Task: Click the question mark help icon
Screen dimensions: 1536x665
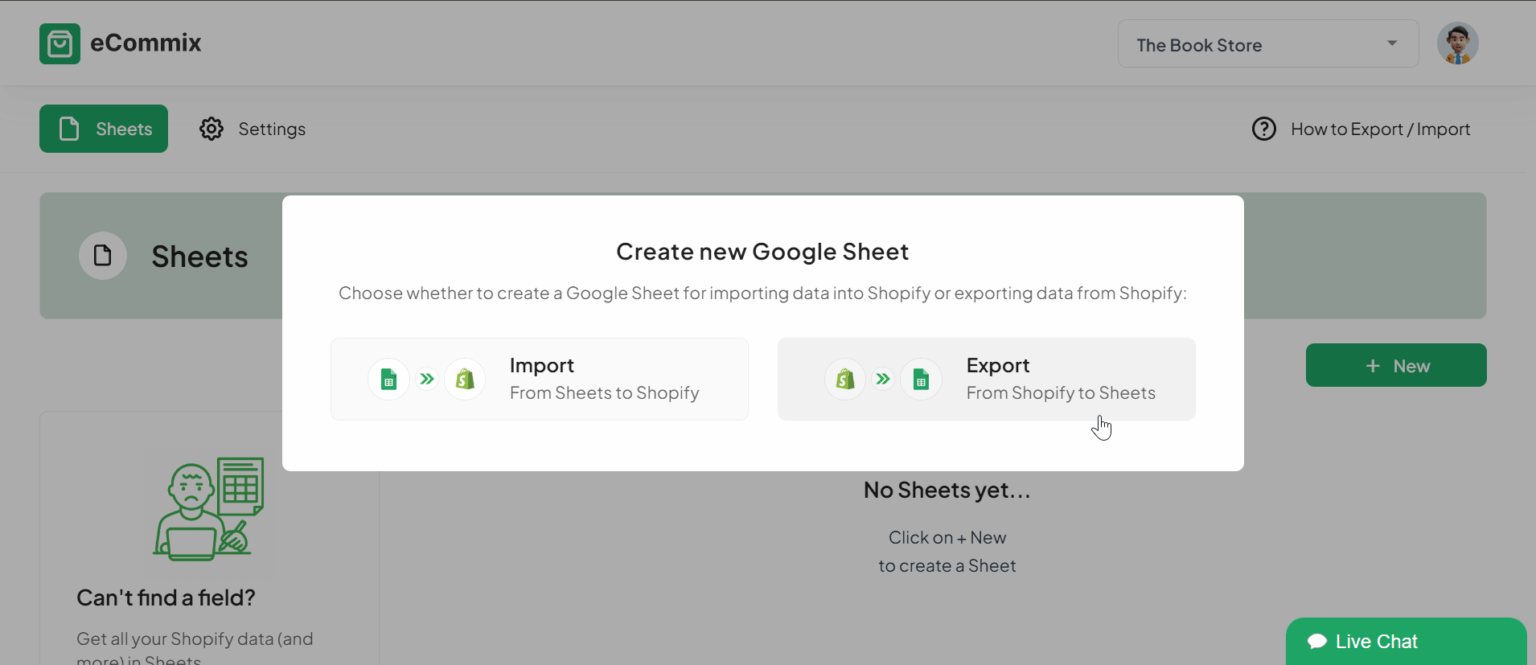Action: pos(1264,129)
